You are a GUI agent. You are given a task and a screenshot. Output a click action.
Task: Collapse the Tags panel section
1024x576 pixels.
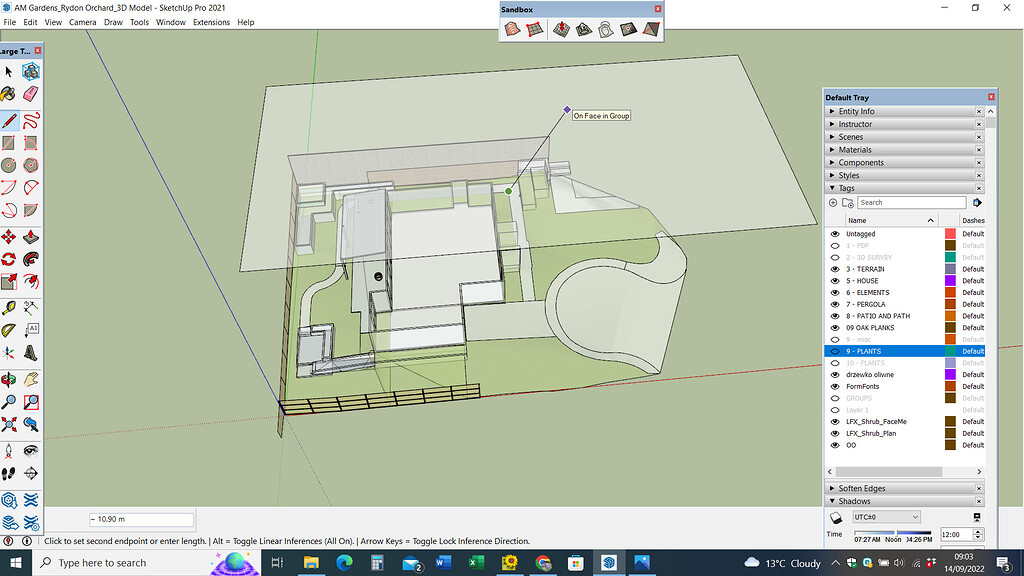click(834, 187)
